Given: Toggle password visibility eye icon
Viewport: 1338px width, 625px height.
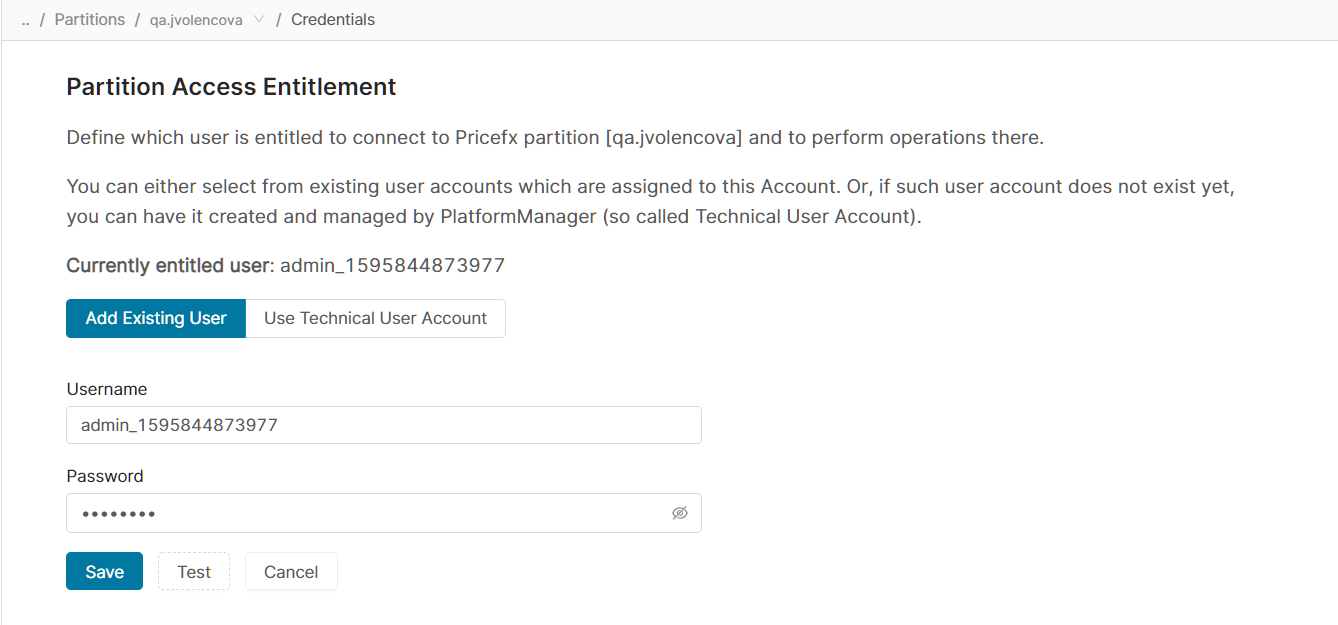Looking at the screenshot, I should [680, 513].
